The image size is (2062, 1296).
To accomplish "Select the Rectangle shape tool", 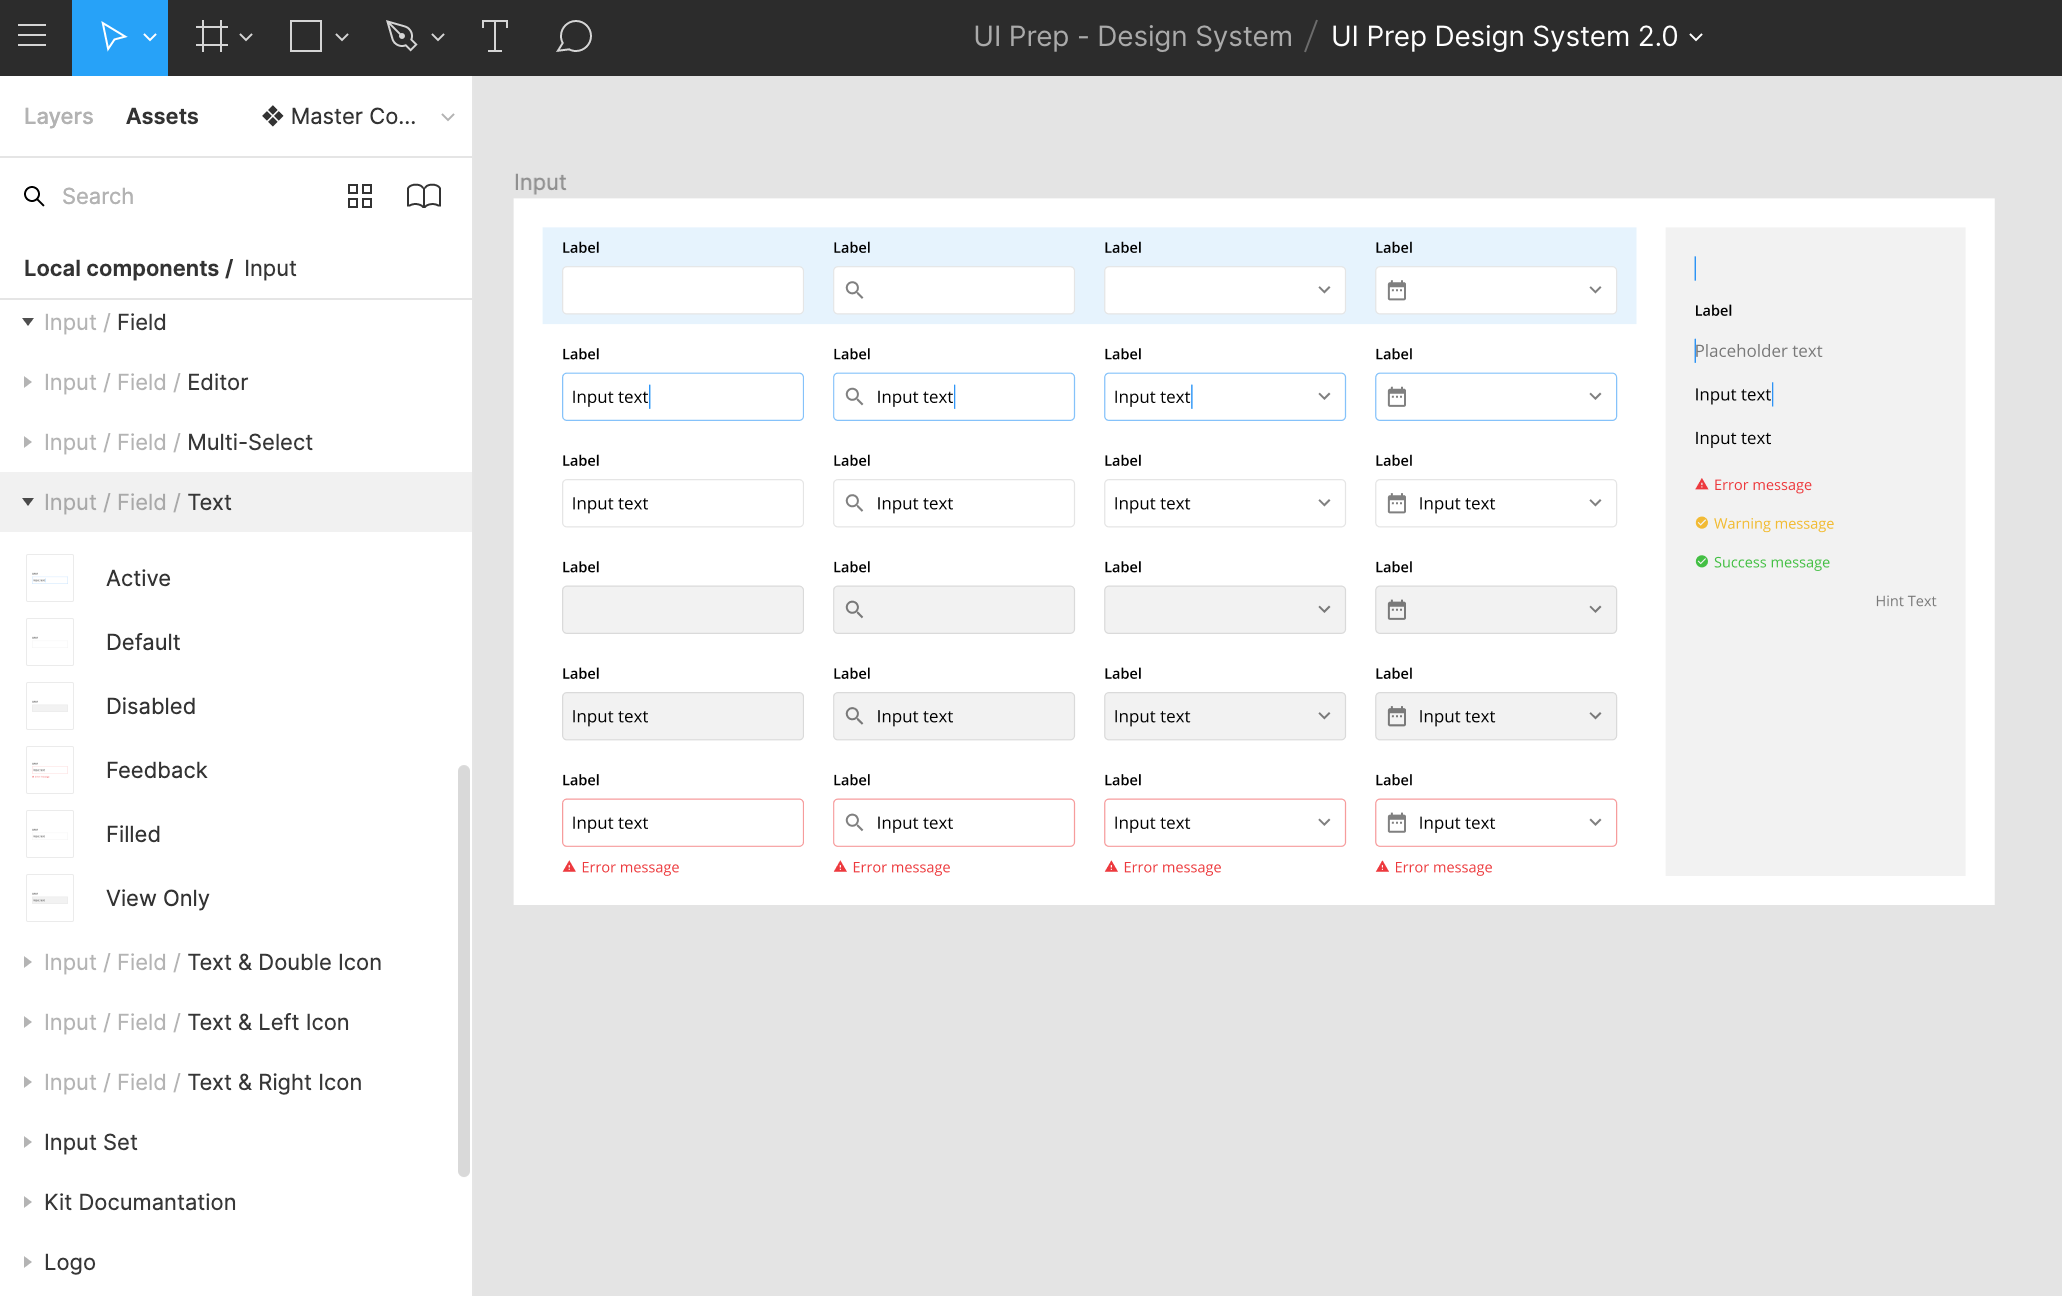I will (305, 36).
